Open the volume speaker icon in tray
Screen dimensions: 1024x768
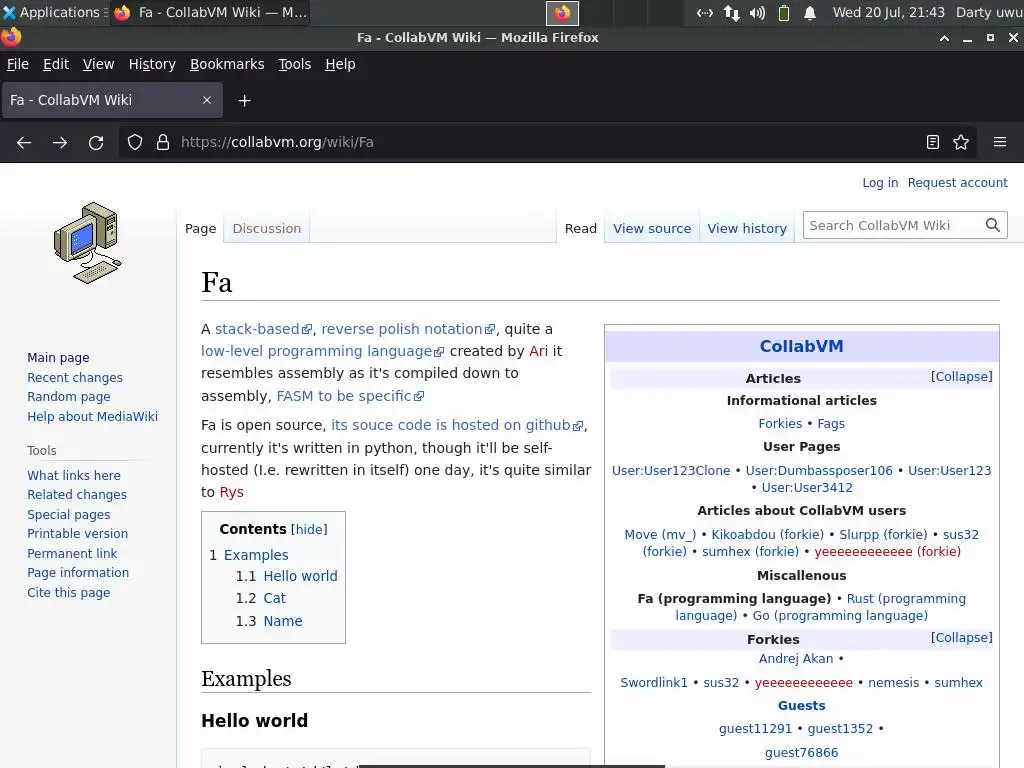pyautogui.click(x=757, y=12)
